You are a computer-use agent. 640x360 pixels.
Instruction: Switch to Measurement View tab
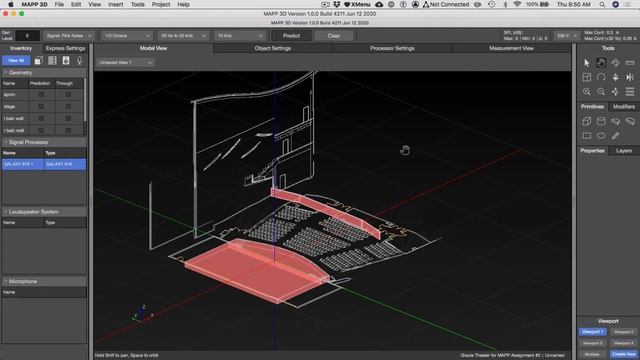[x=511, y=48]
